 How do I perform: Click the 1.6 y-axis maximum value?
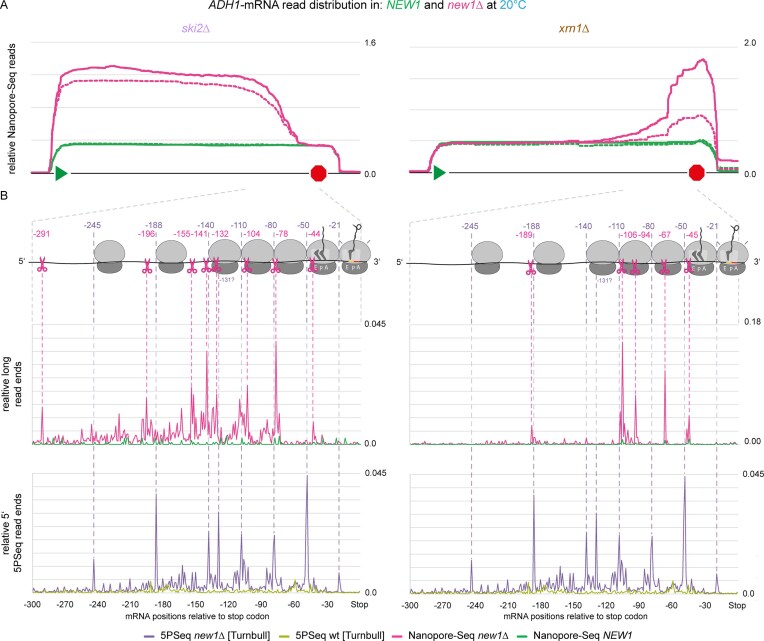[370, 43]
